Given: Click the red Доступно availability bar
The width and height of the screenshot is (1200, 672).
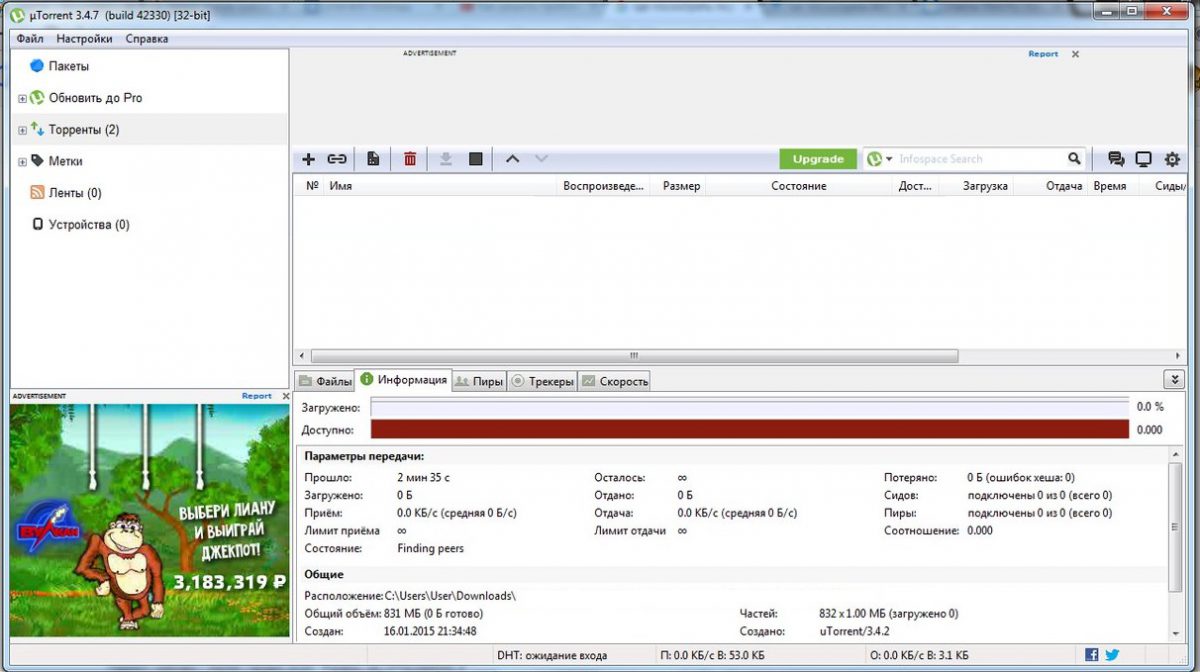Looking at the screenshot, I should click(750, 429).
